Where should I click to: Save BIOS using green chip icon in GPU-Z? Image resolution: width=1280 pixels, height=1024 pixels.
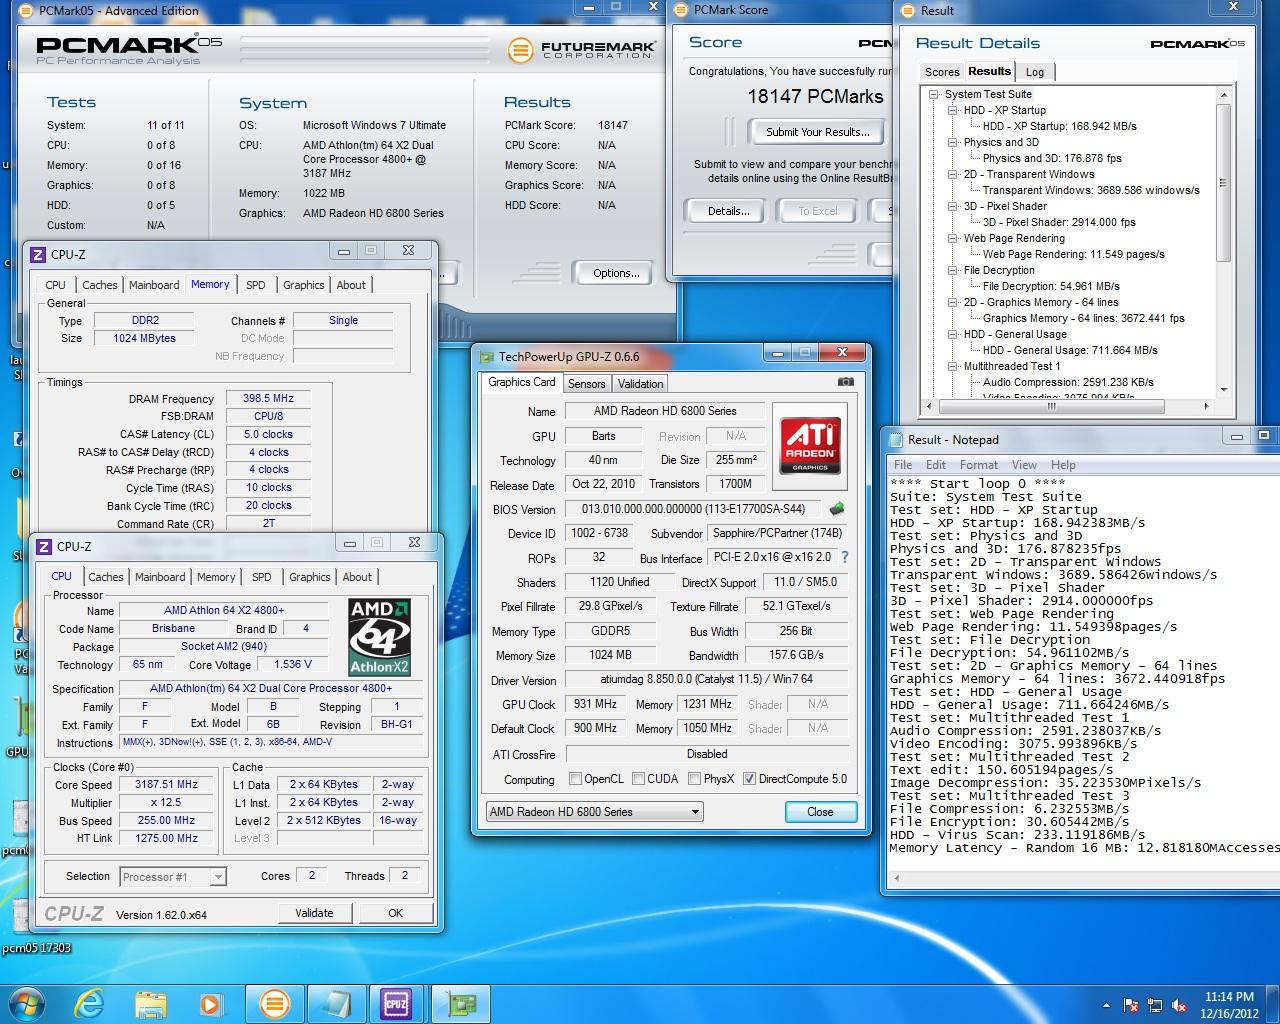coord(837,508)
